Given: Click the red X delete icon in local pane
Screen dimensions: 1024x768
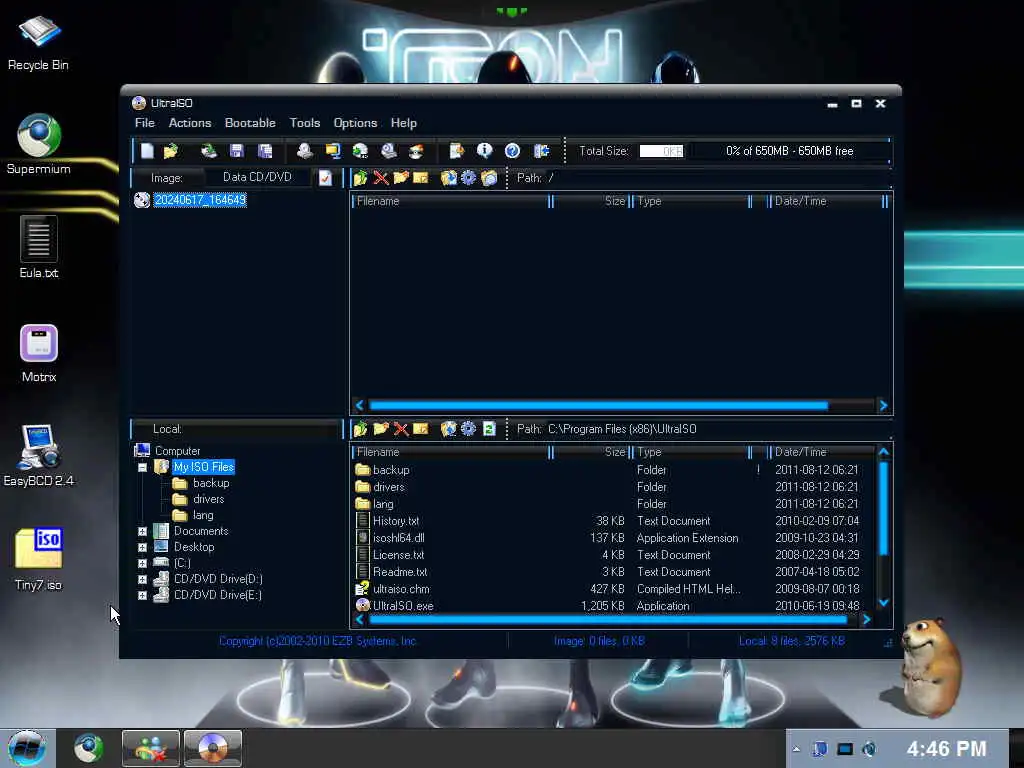Looking at the screenshot, I should coord(401,429).
